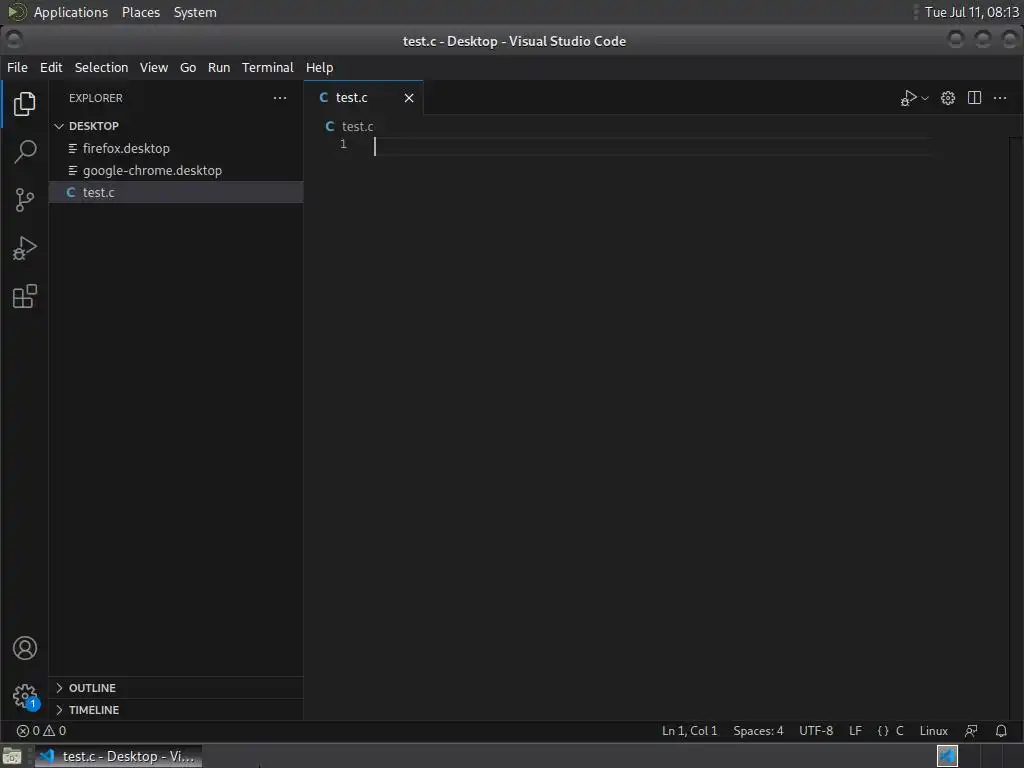
Task: Select the test.c editor tab
Action: (x=364, y=98)
